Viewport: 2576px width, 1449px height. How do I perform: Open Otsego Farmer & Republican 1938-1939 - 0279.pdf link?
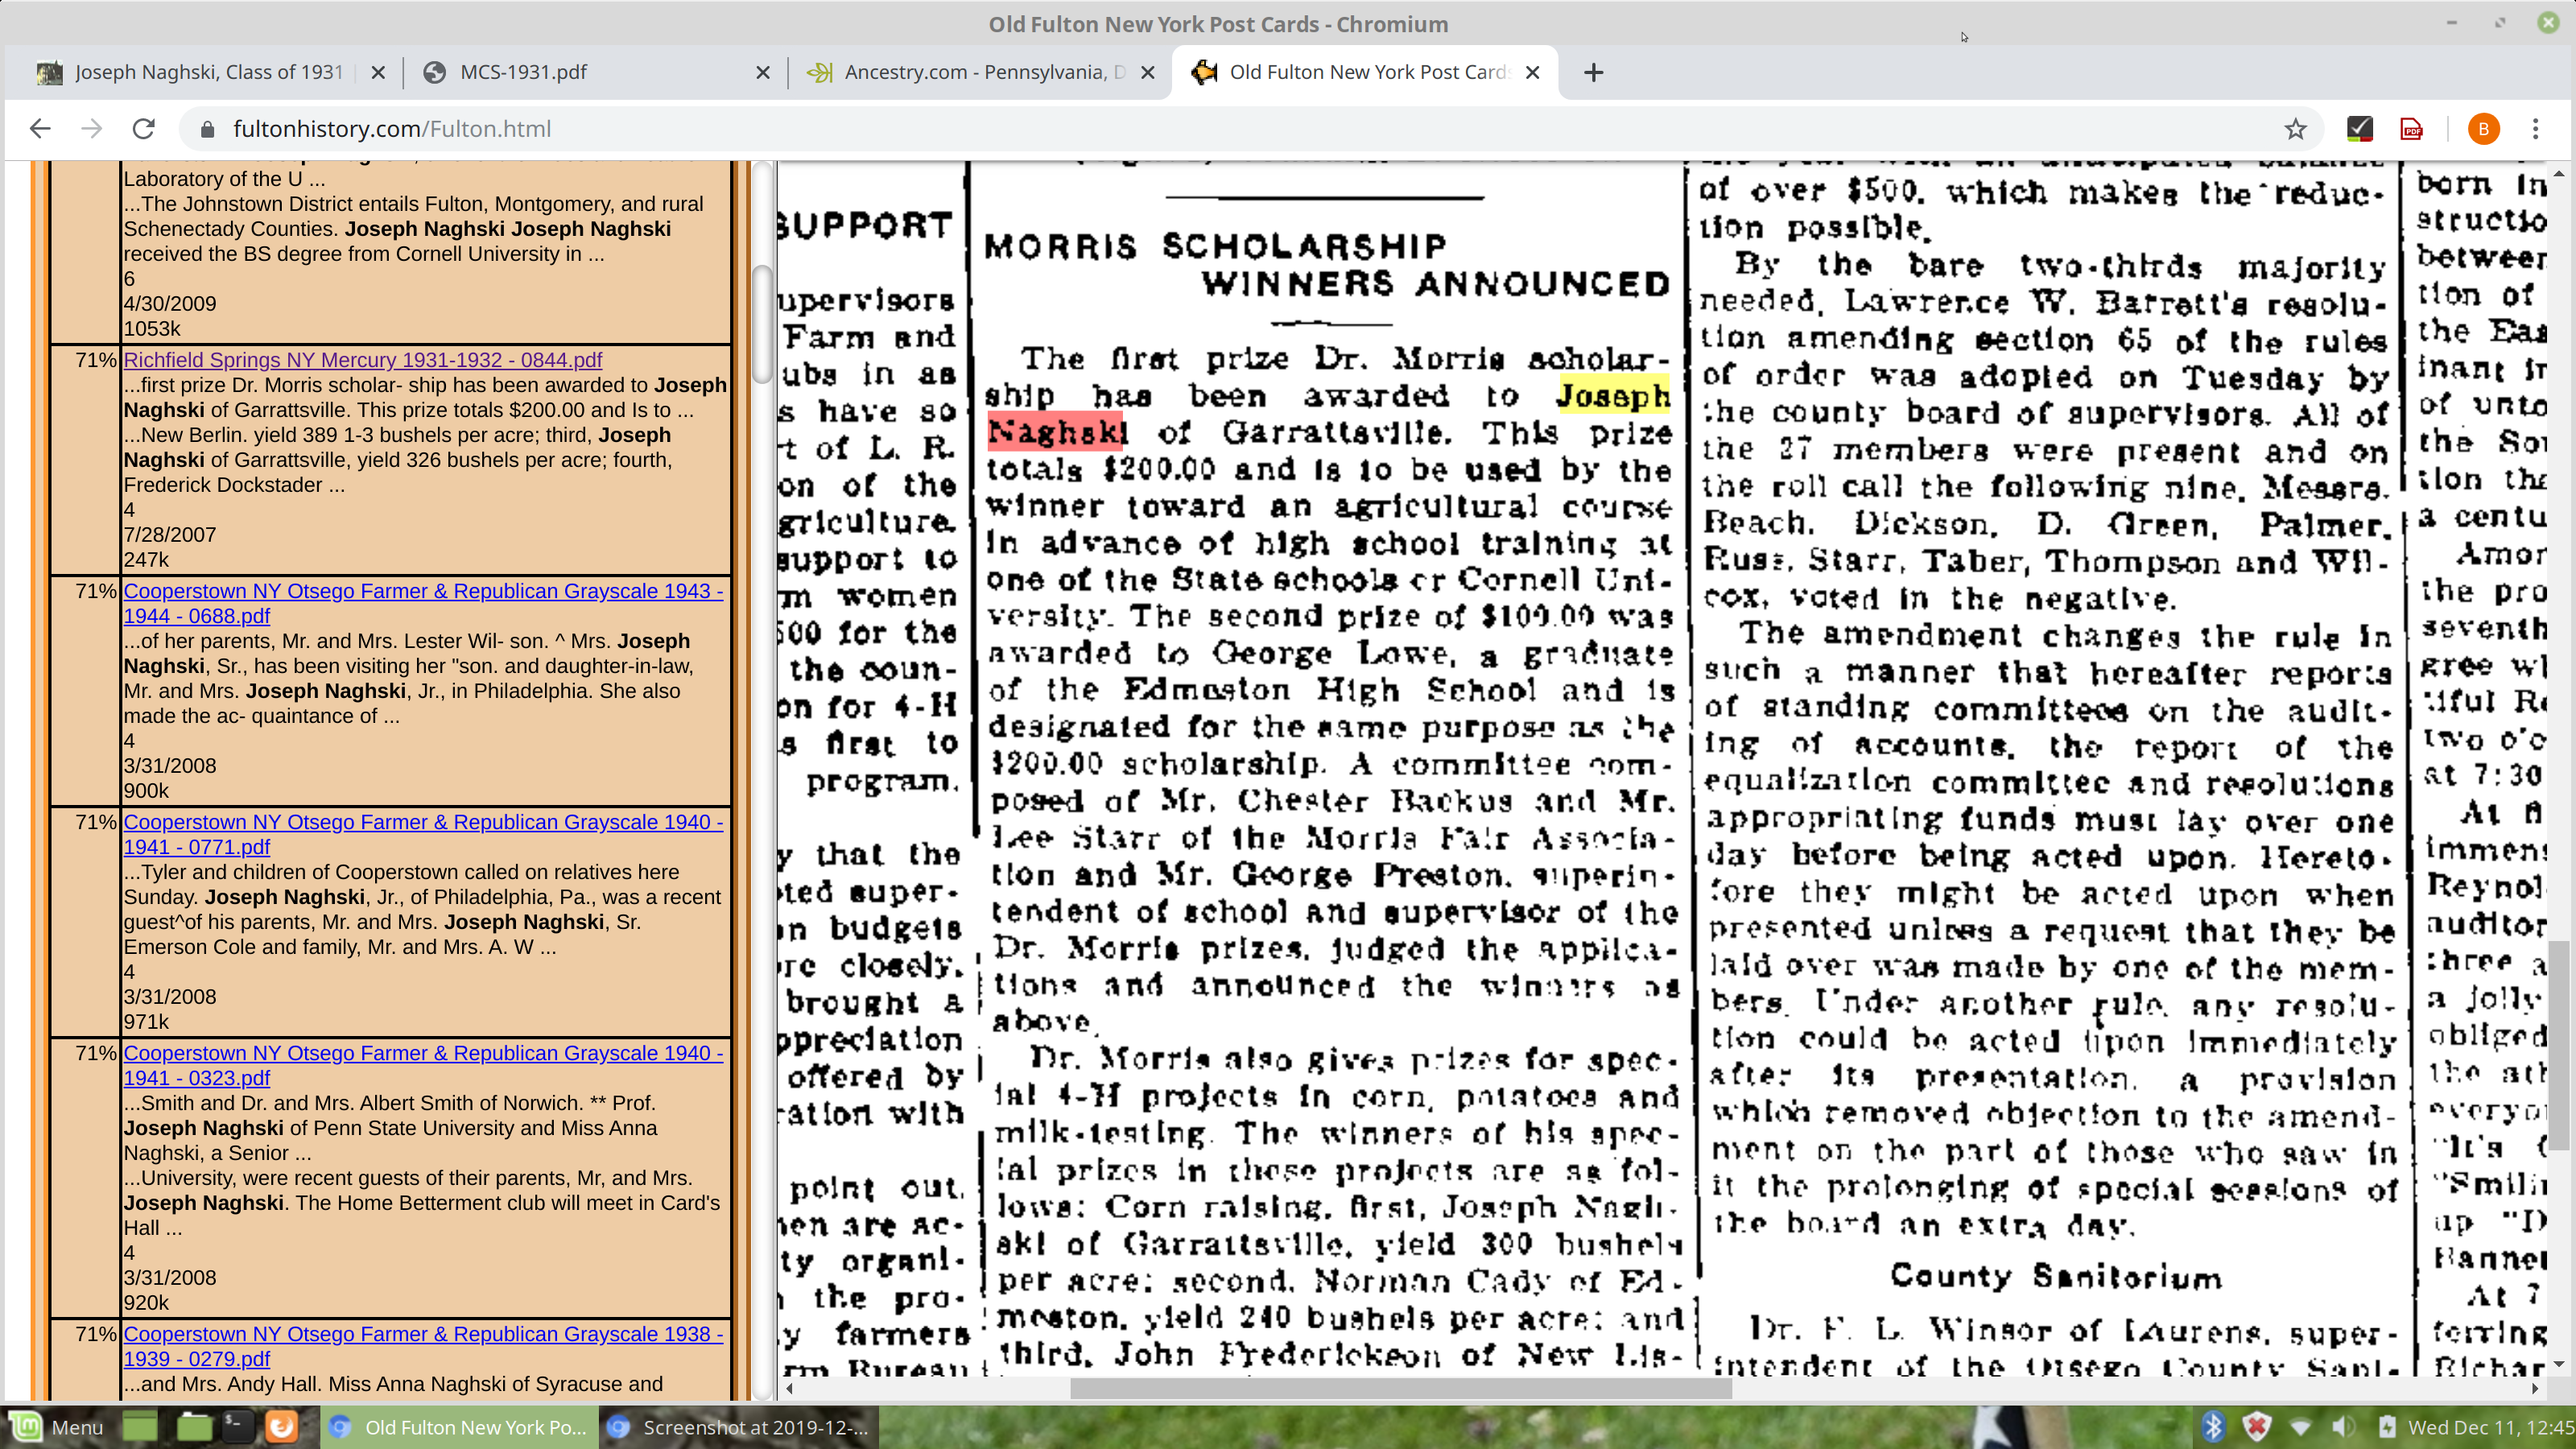(x=423, y=1346)
